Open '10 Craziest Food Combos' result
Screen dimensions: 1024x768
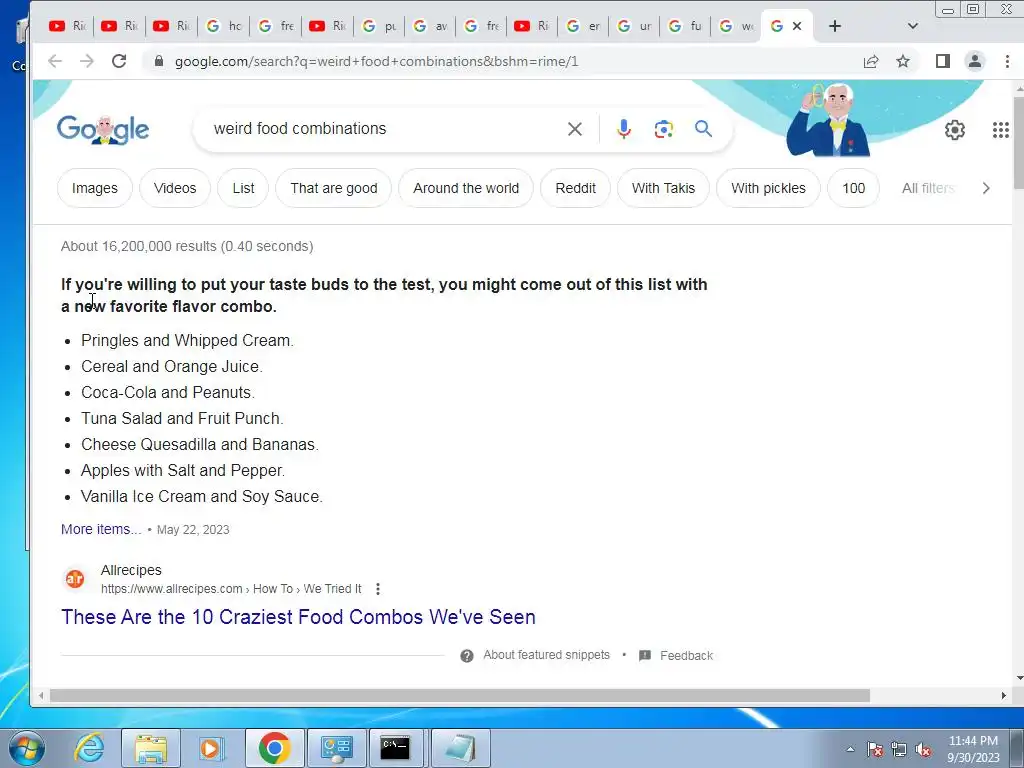tap(298, 617)
